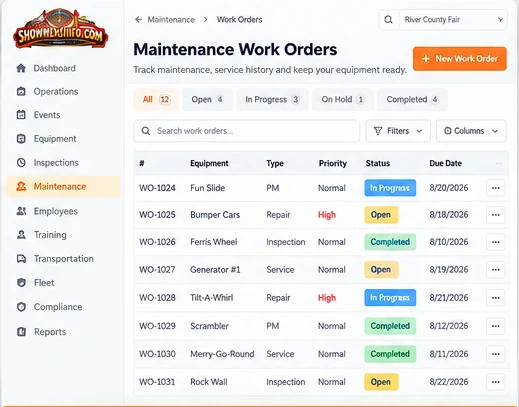Click Open status badge for Bumper Cars

(381, 215)
